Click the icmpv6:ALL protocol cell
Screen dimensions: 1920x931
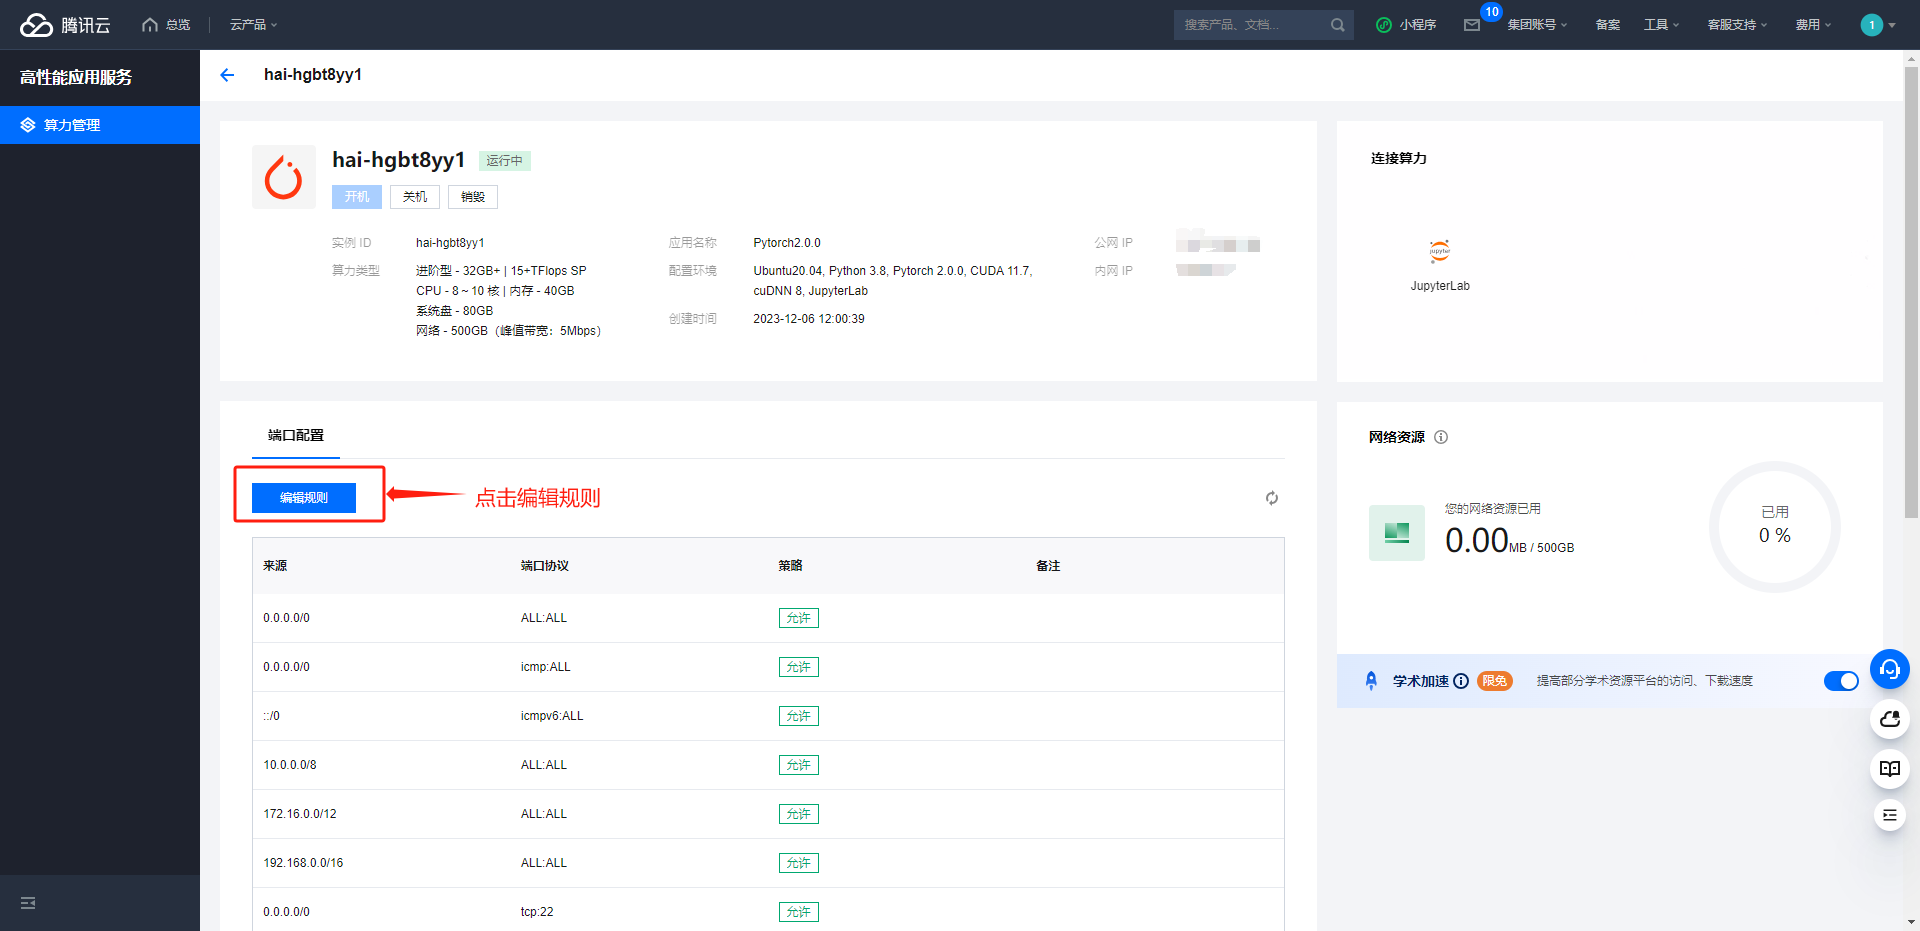tap(552, 716)
